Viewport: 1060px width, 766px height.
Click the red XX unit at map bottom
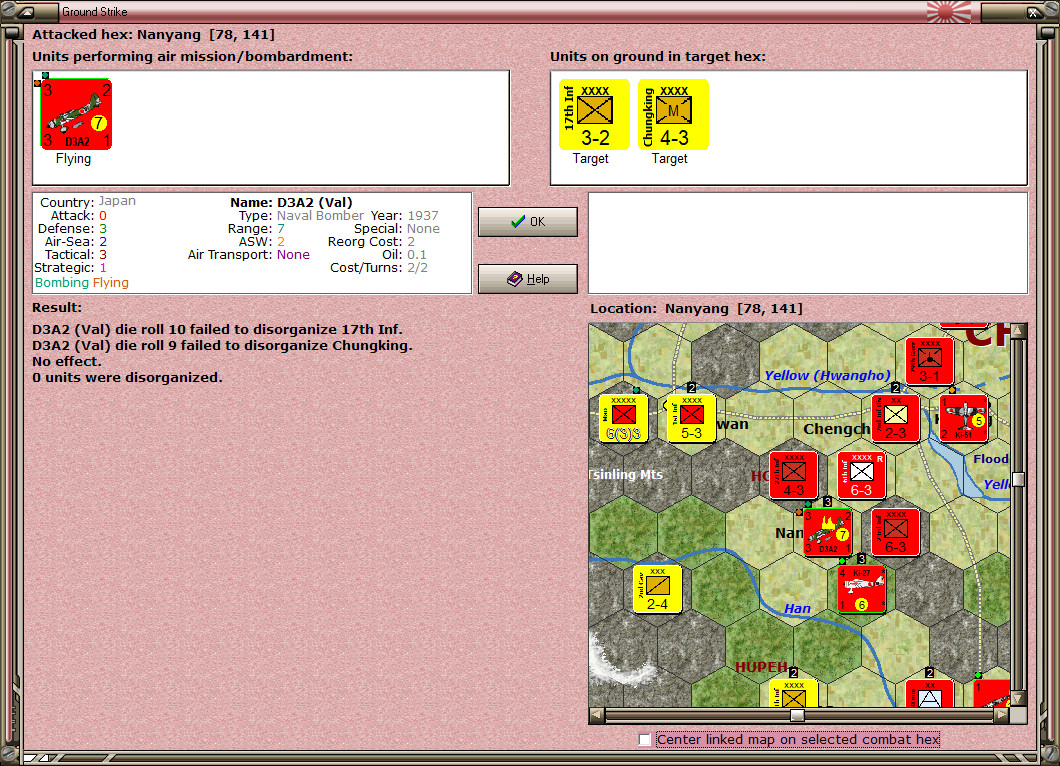930,693
